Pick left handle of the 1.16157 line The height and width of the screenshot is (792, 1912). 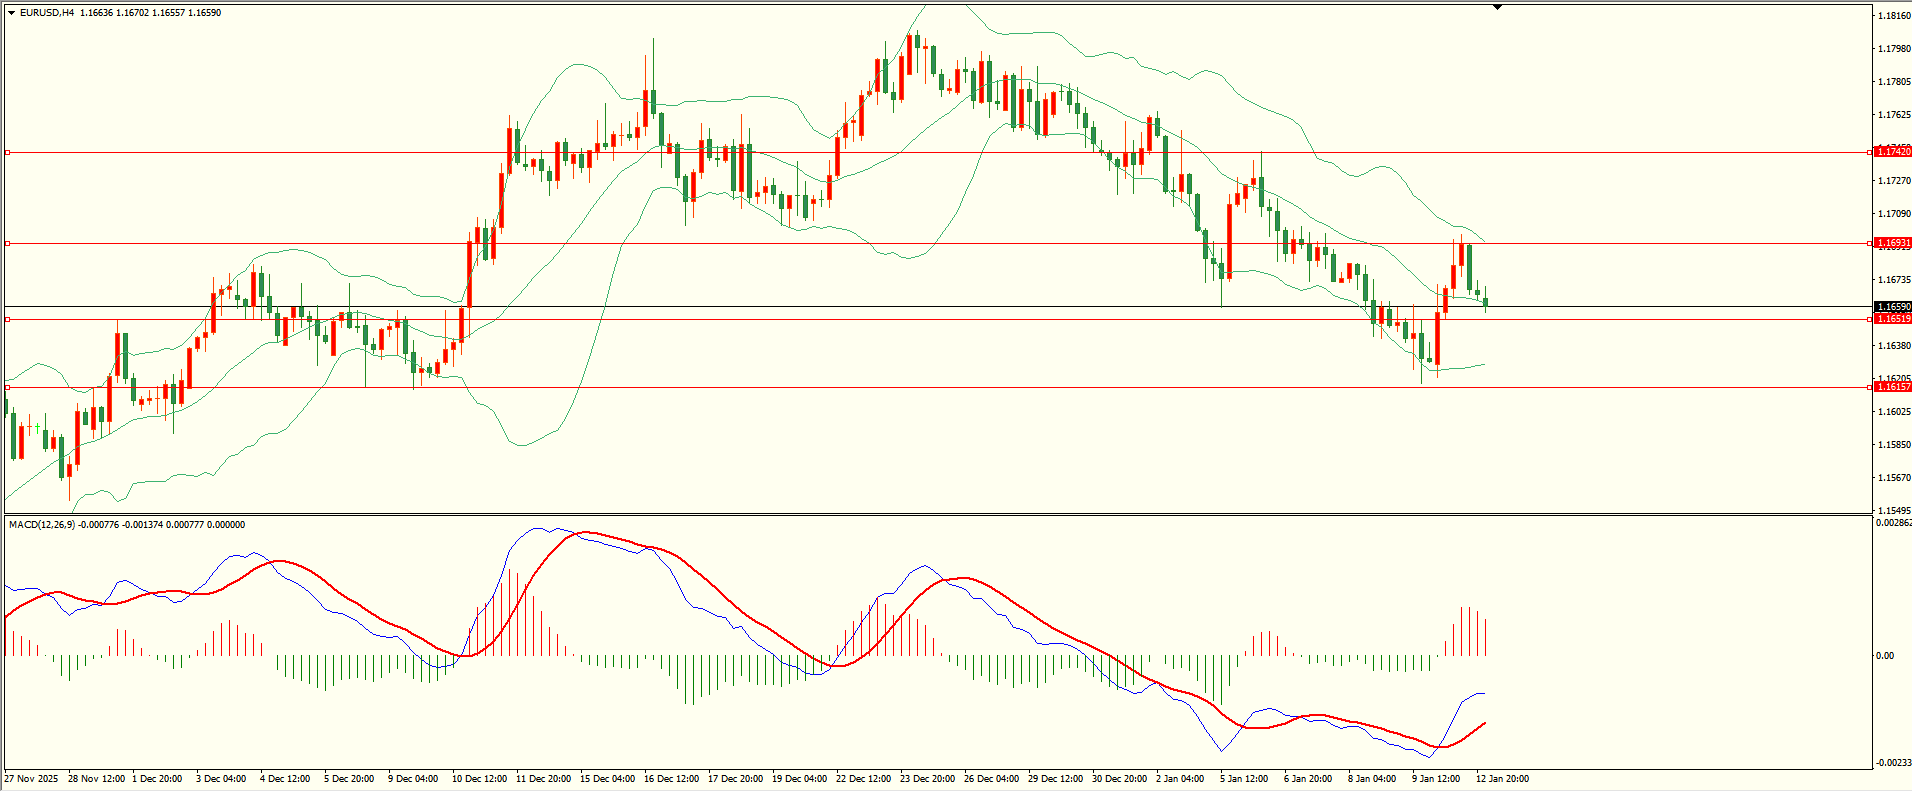(8, 387)
